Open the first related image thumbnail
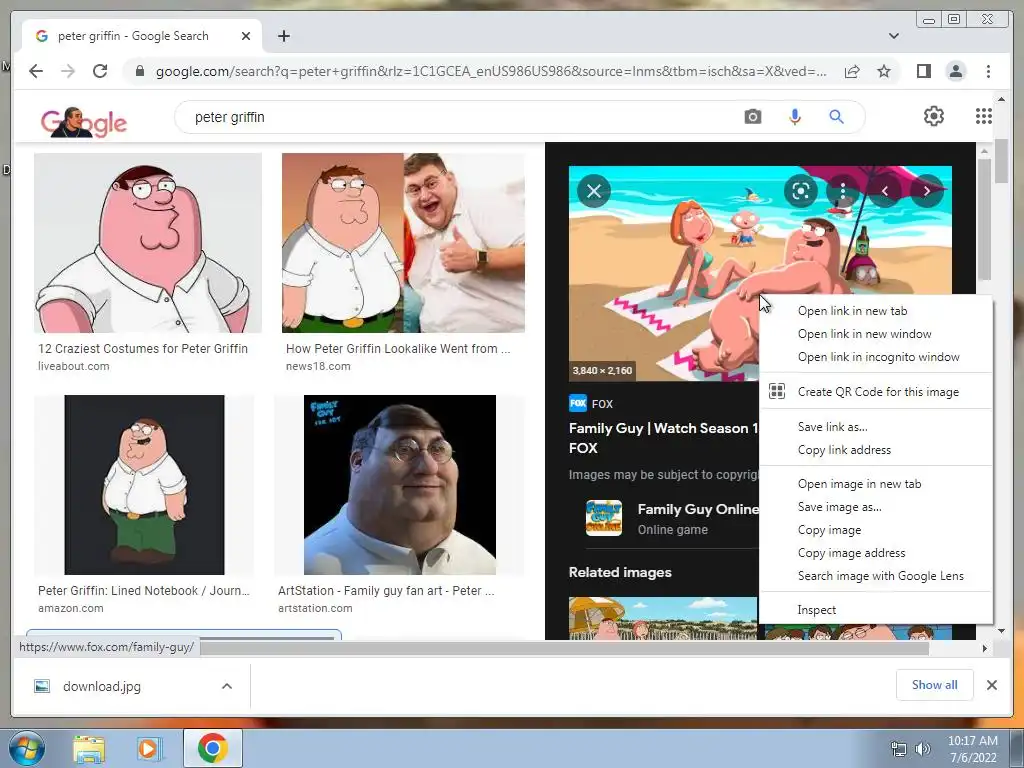 pos(662,618)
